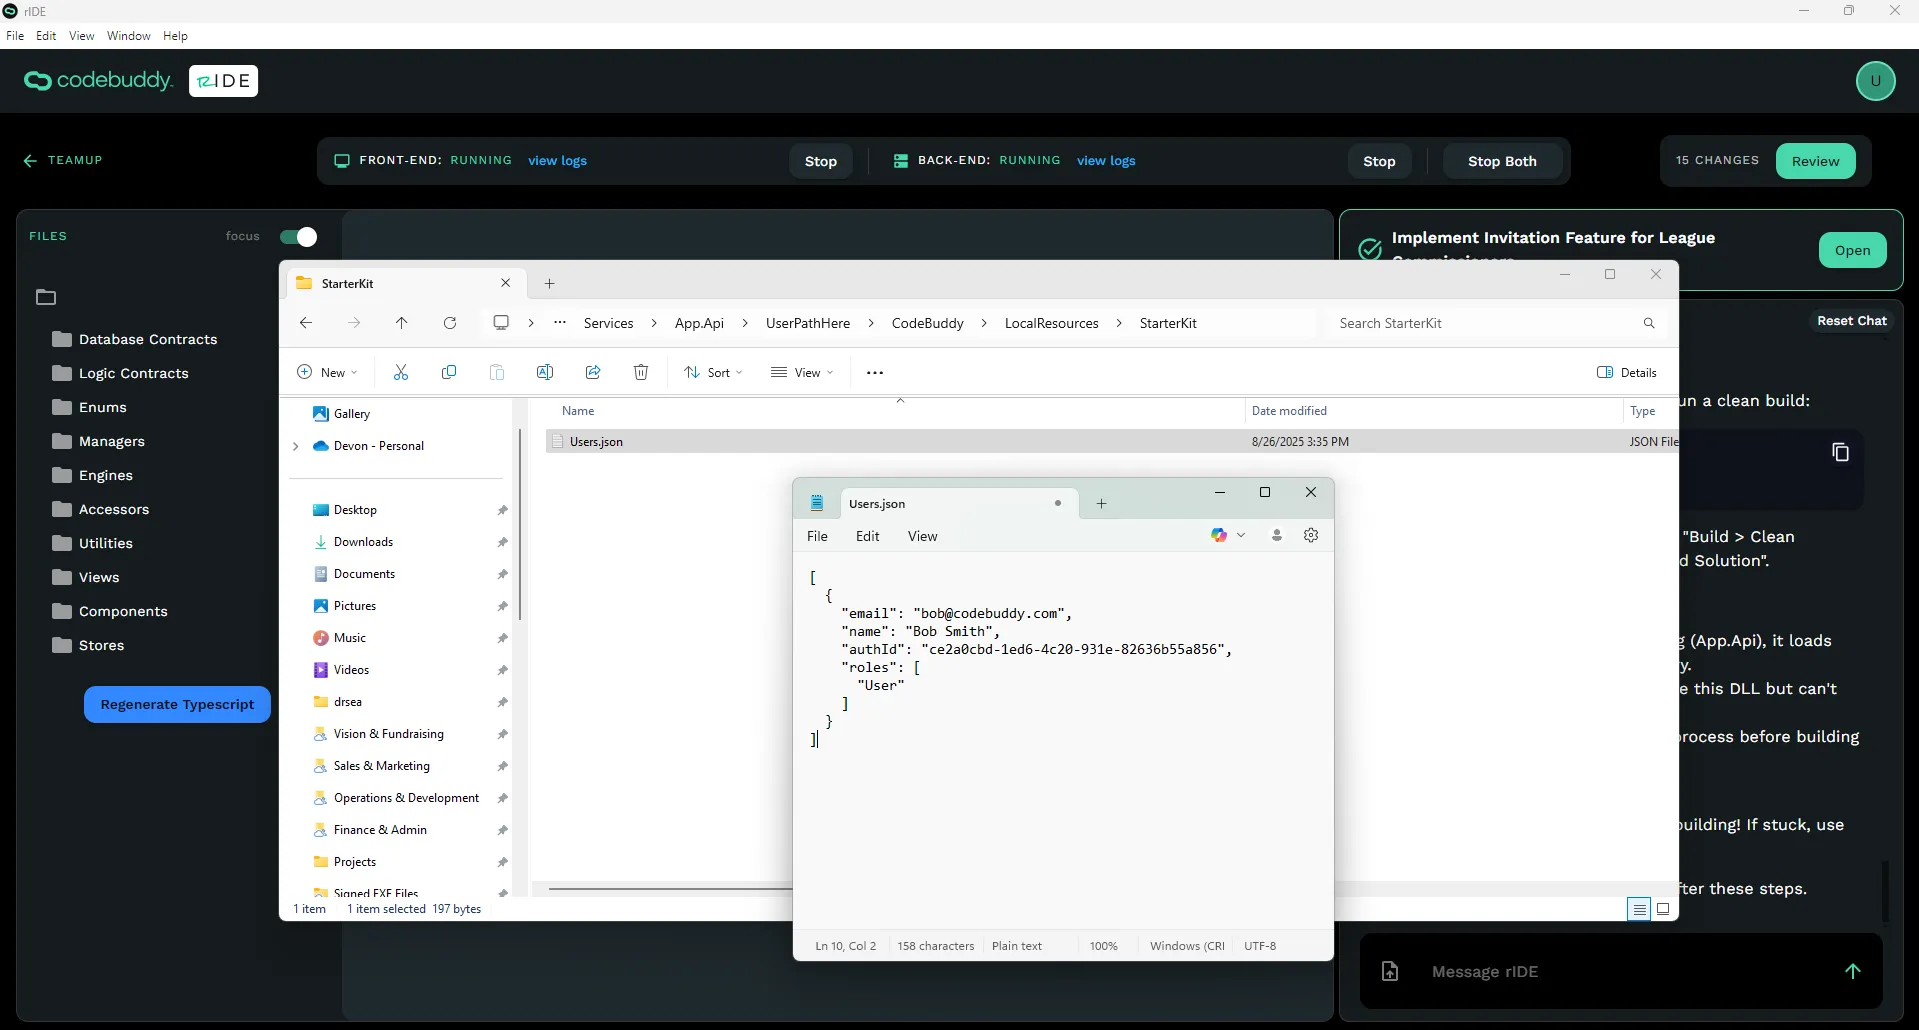Image resolution: width=1919 pixels, height=1030 pixels.
Task: Open the rIDE Window menu
Action: tap(129, 35)
